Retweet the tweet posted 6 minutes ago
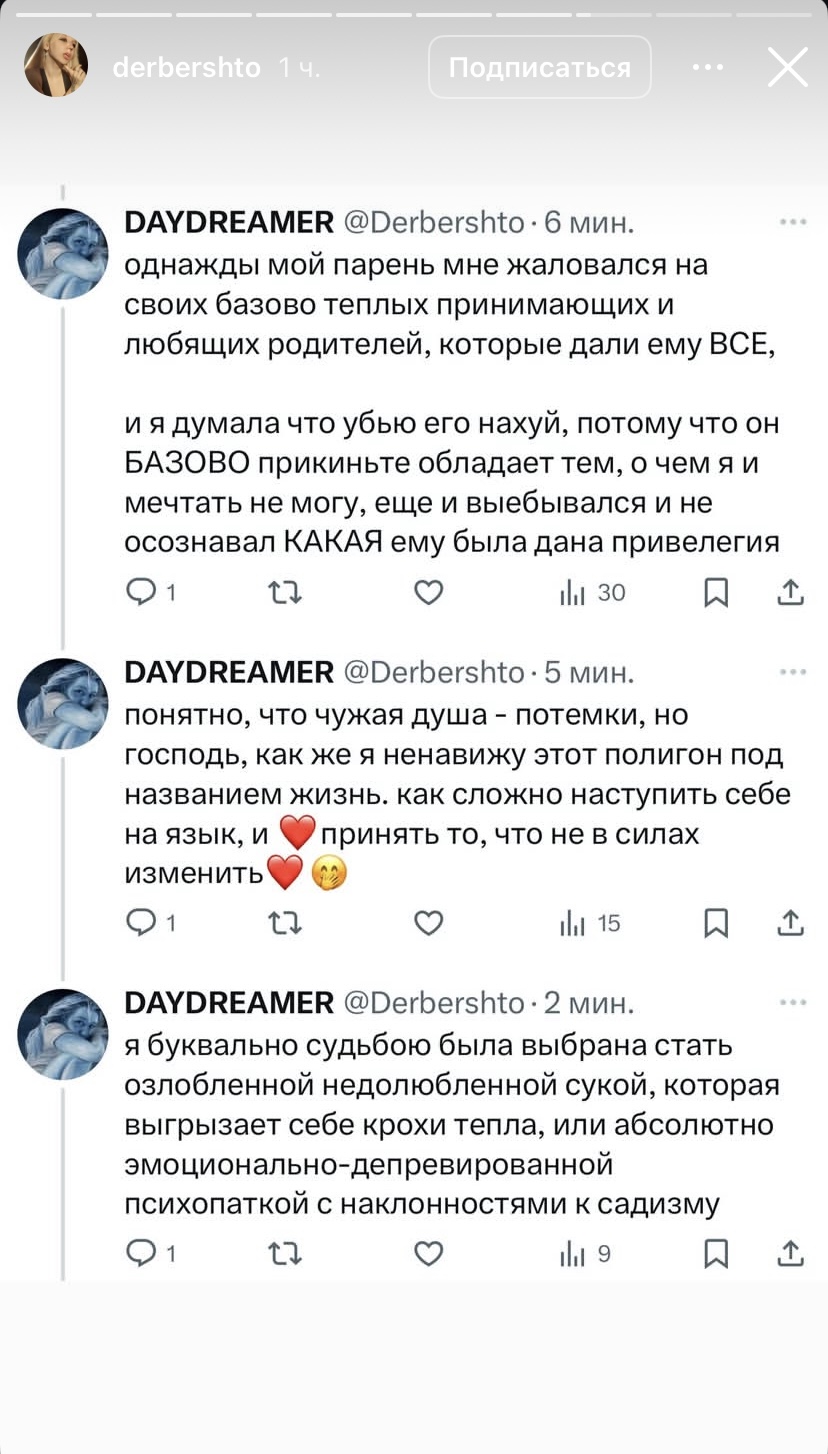 coord(285,593)
